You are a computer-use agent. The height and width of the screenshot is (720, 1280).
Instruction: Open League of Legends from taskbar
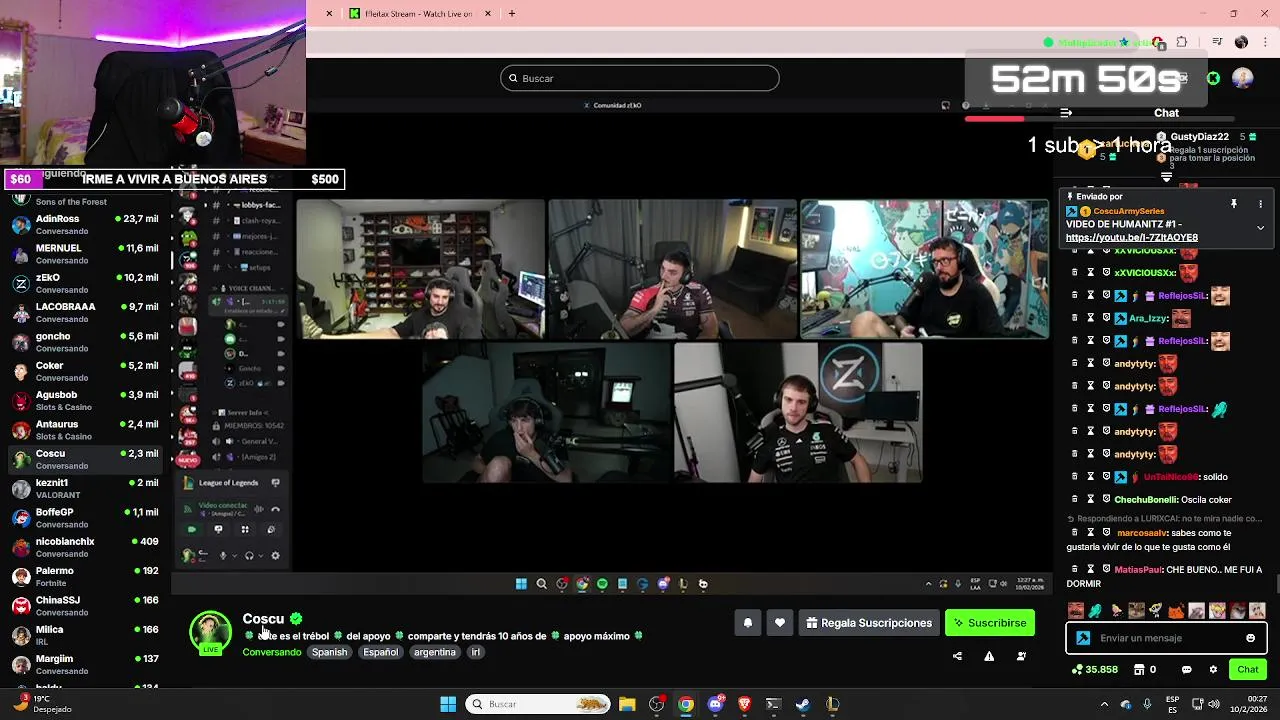[832, 704]
